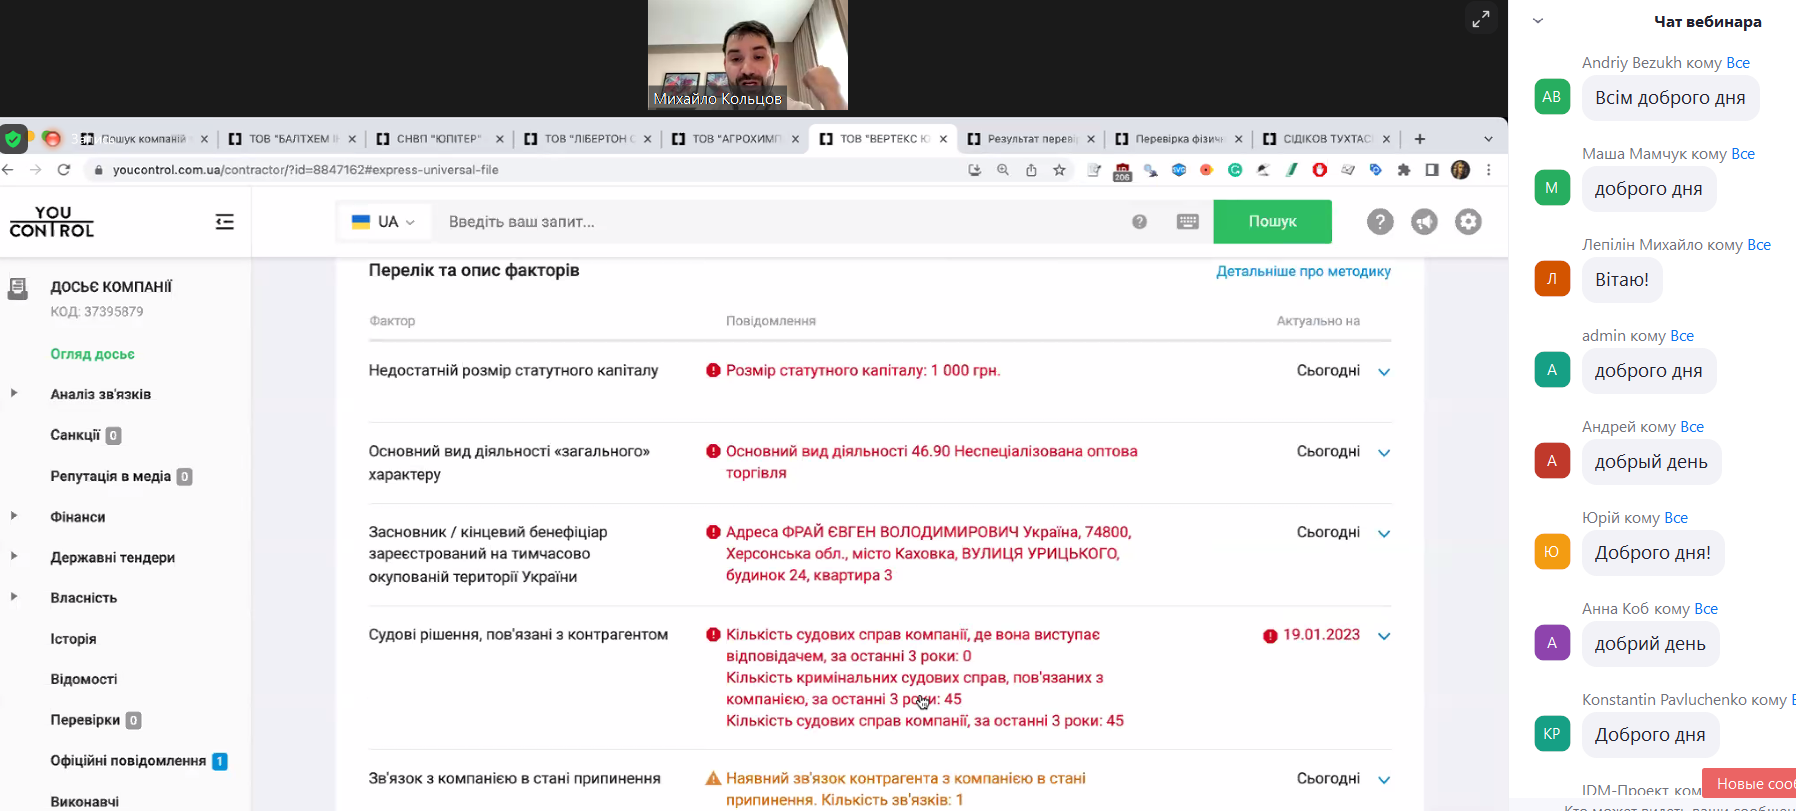The width and height of the screenshot is (1796, 811).
Task: Open the browser profile avatar
Action: [x=1460, y=170]
